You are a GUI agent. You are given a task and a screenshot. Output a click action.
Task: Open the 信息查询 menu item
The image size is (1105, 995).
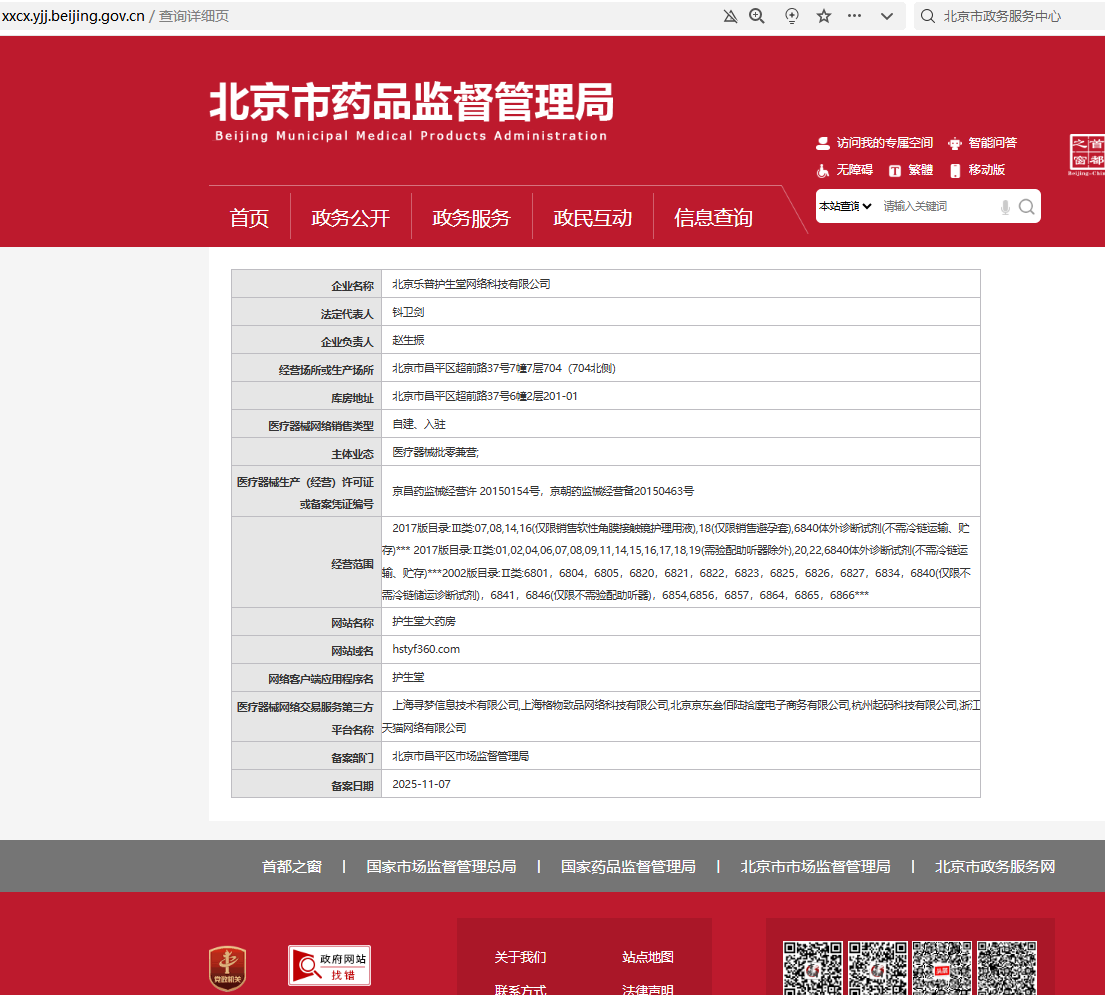pyautogui.click(x=712, y=217)
